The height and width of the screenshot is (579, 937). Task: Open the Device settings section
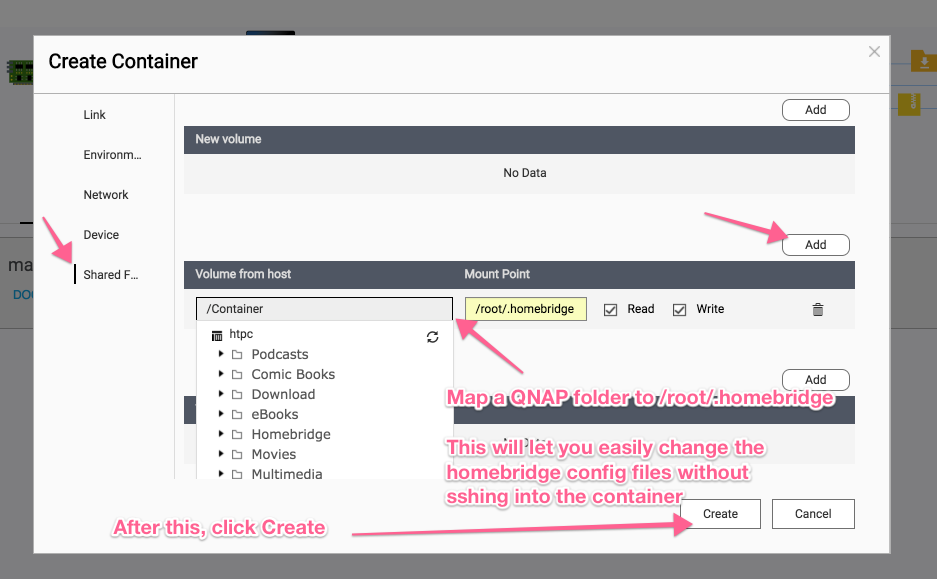coord(101,235)
